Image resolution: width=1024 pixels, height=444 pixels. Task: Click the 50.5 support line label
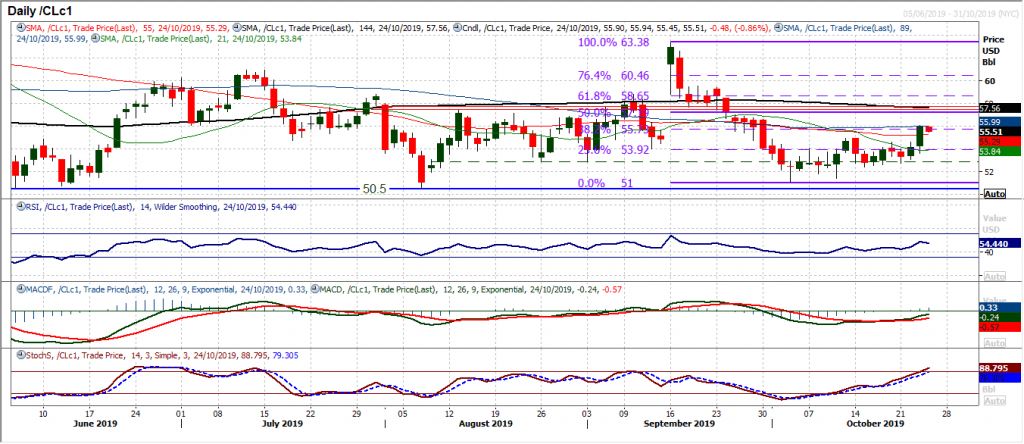(376, 188)
